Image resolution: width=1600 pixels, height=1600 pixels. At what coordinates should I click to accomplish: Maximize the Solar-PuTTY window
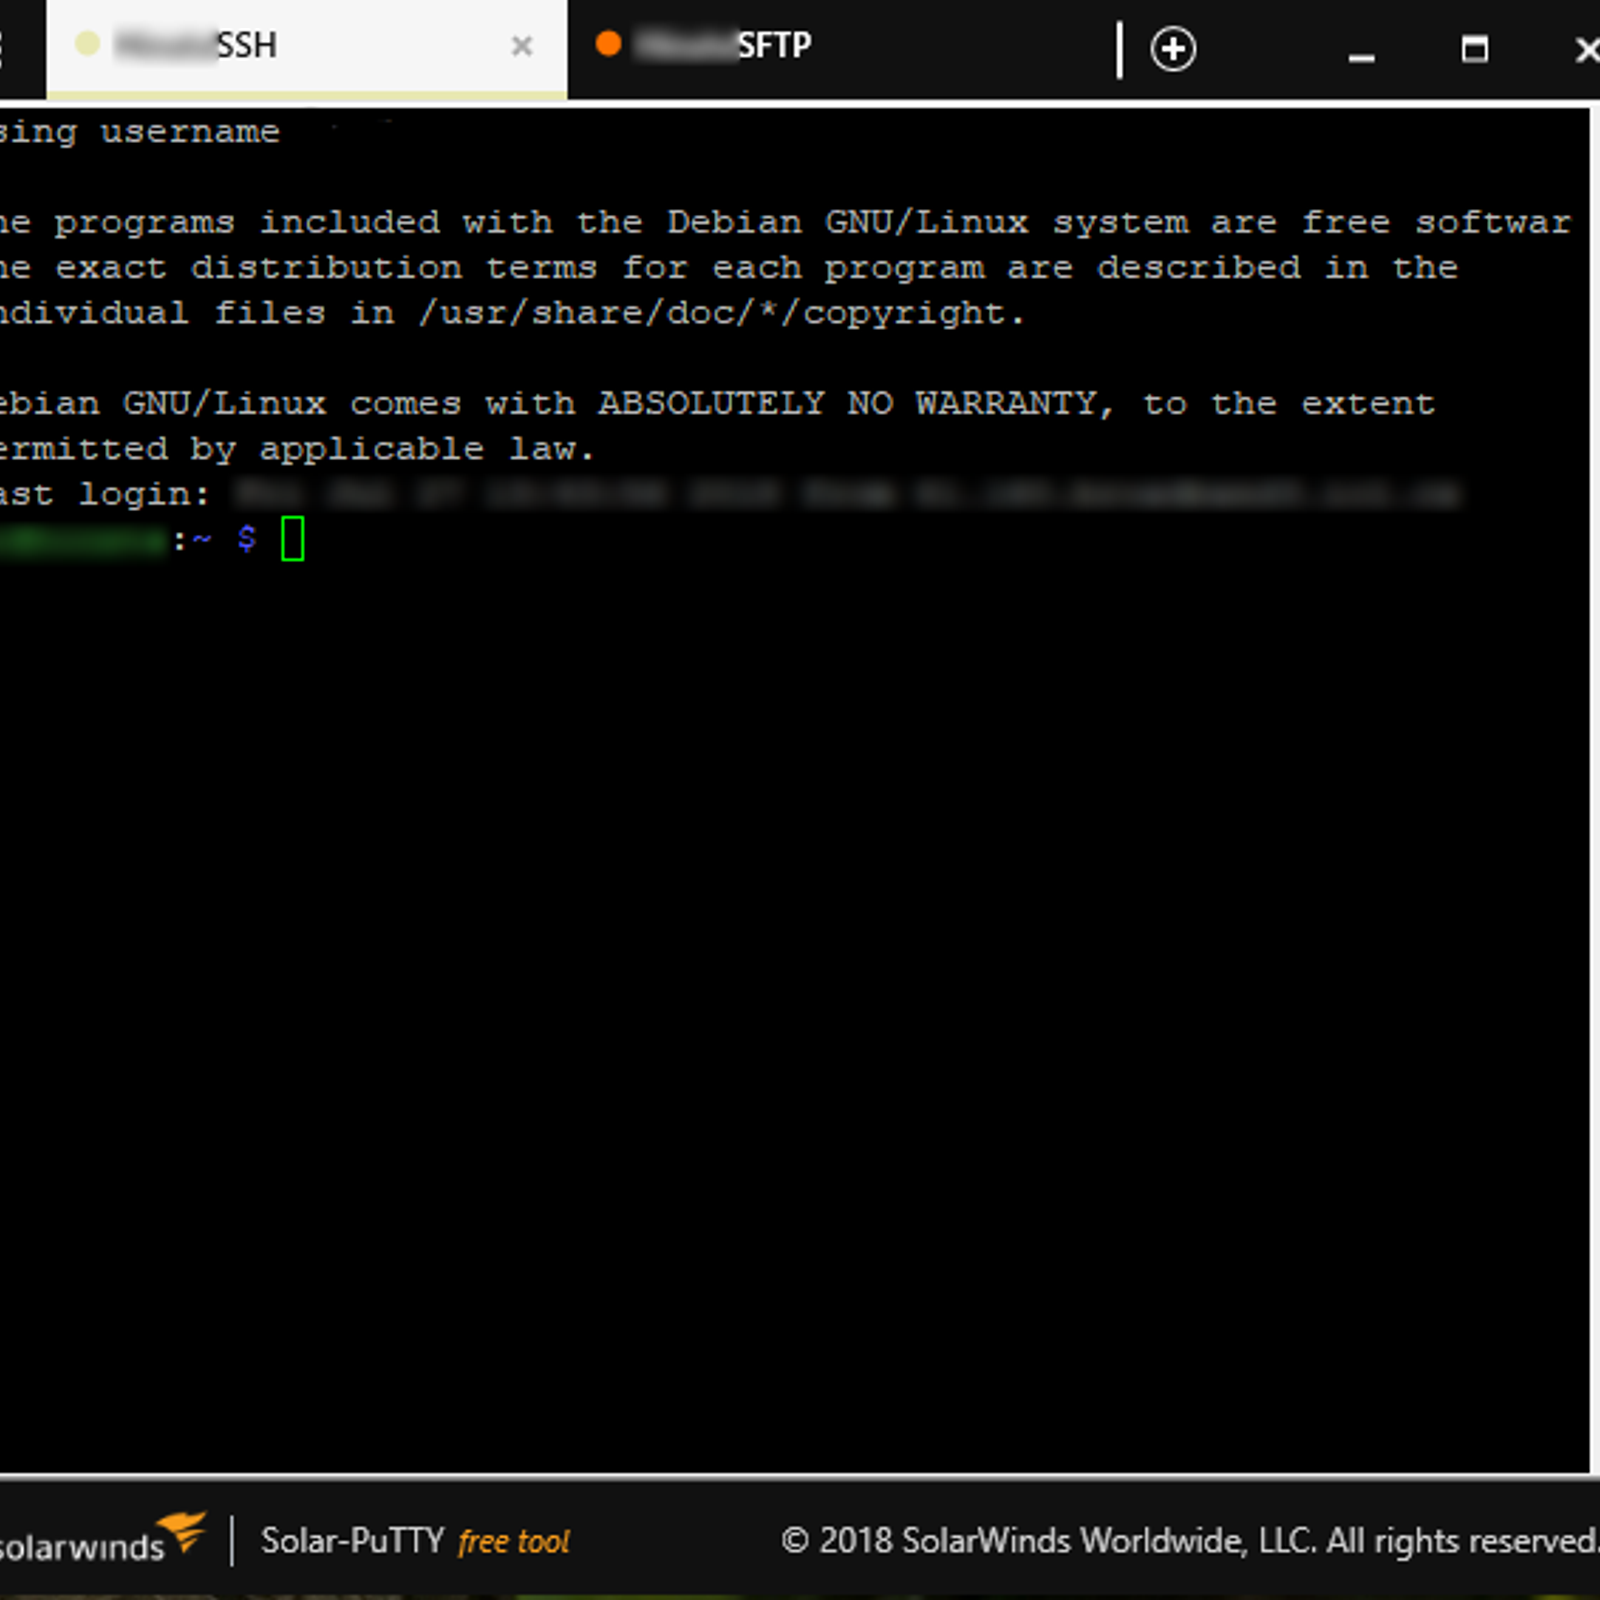point(1474,49)
